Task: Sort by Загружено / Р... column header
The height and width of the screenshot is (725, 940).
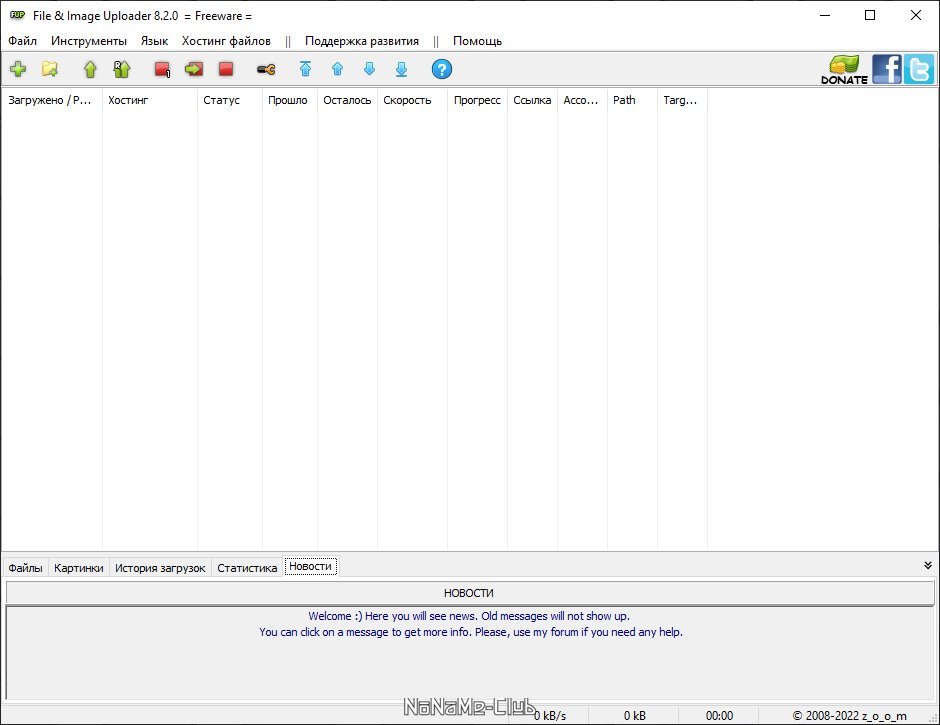Action: 52,100
